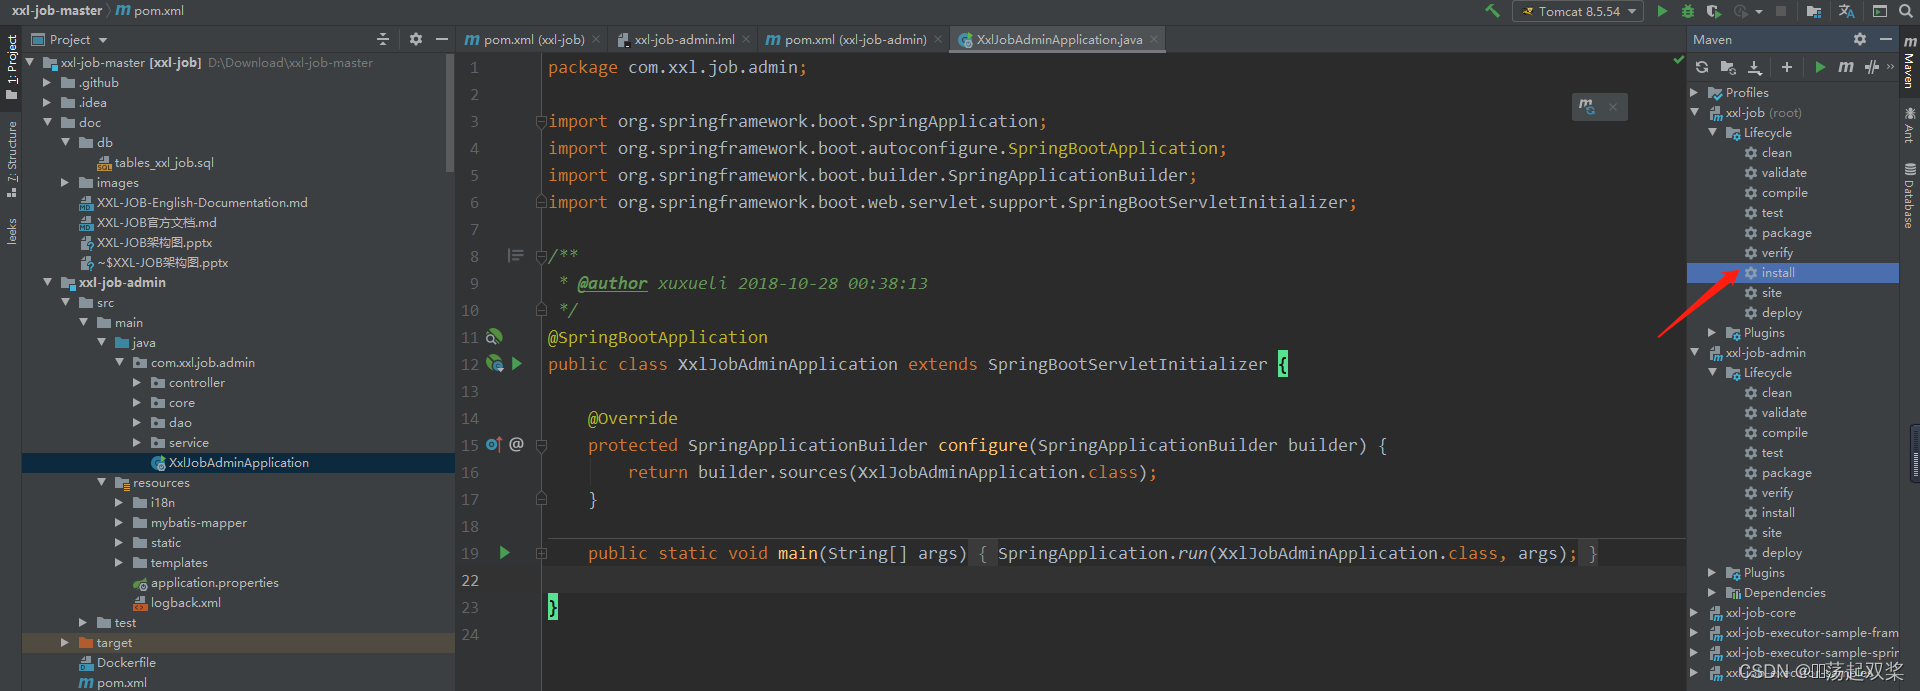Expand the controller package folder

pyautogui.click(x=137, y=383)
